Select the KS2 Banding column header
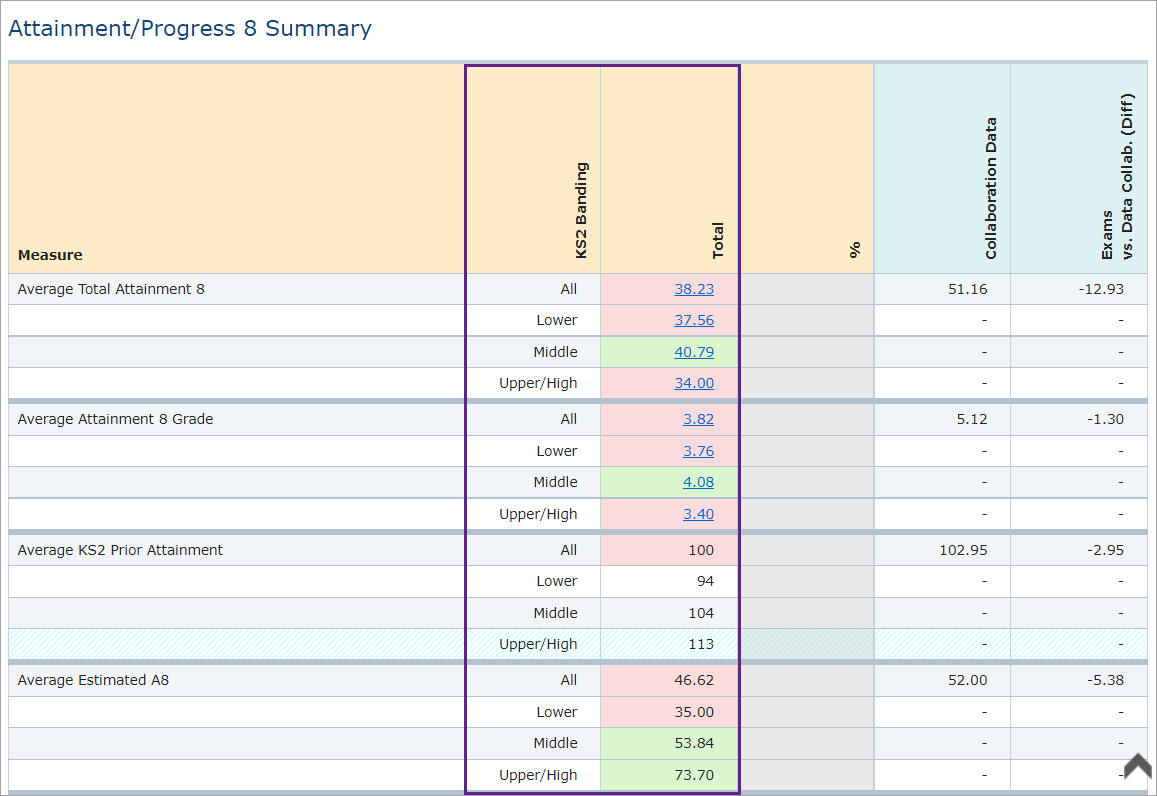 point(581,210)
